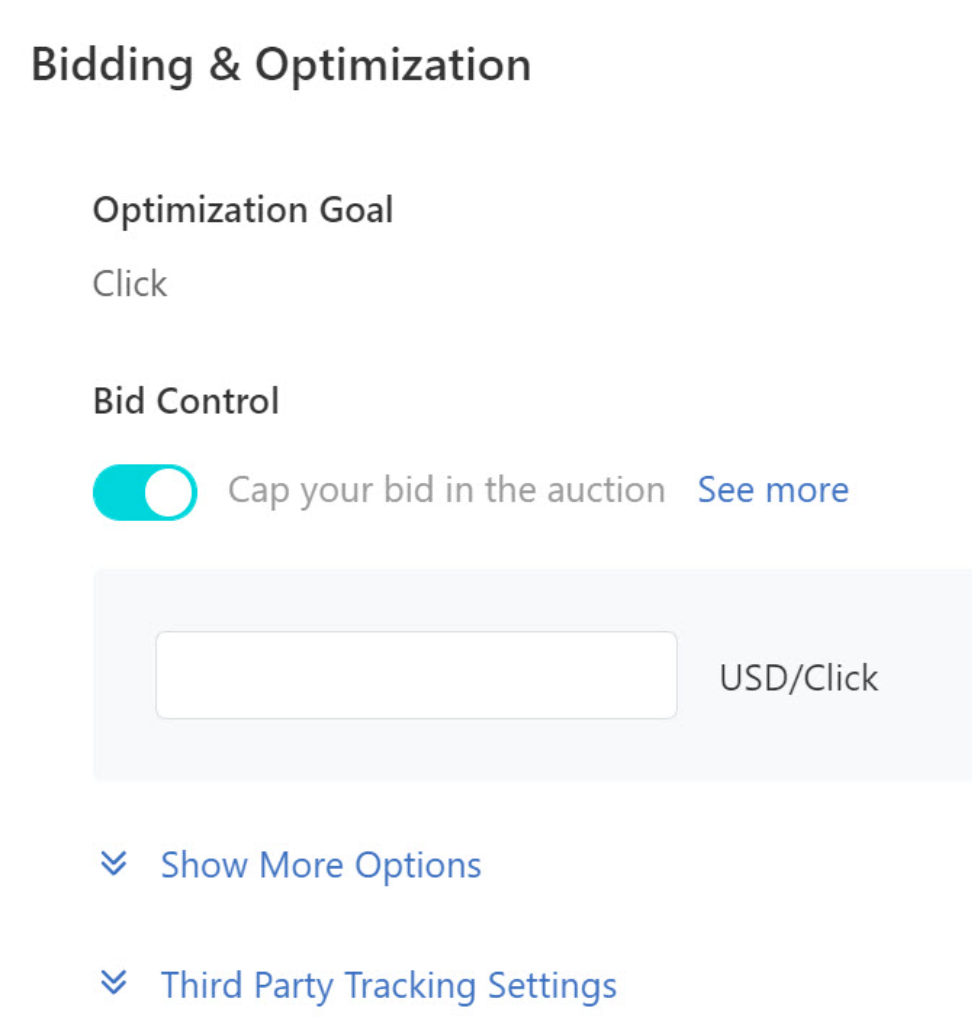
Task: Open the See more link
Action: tap(773, 490)
